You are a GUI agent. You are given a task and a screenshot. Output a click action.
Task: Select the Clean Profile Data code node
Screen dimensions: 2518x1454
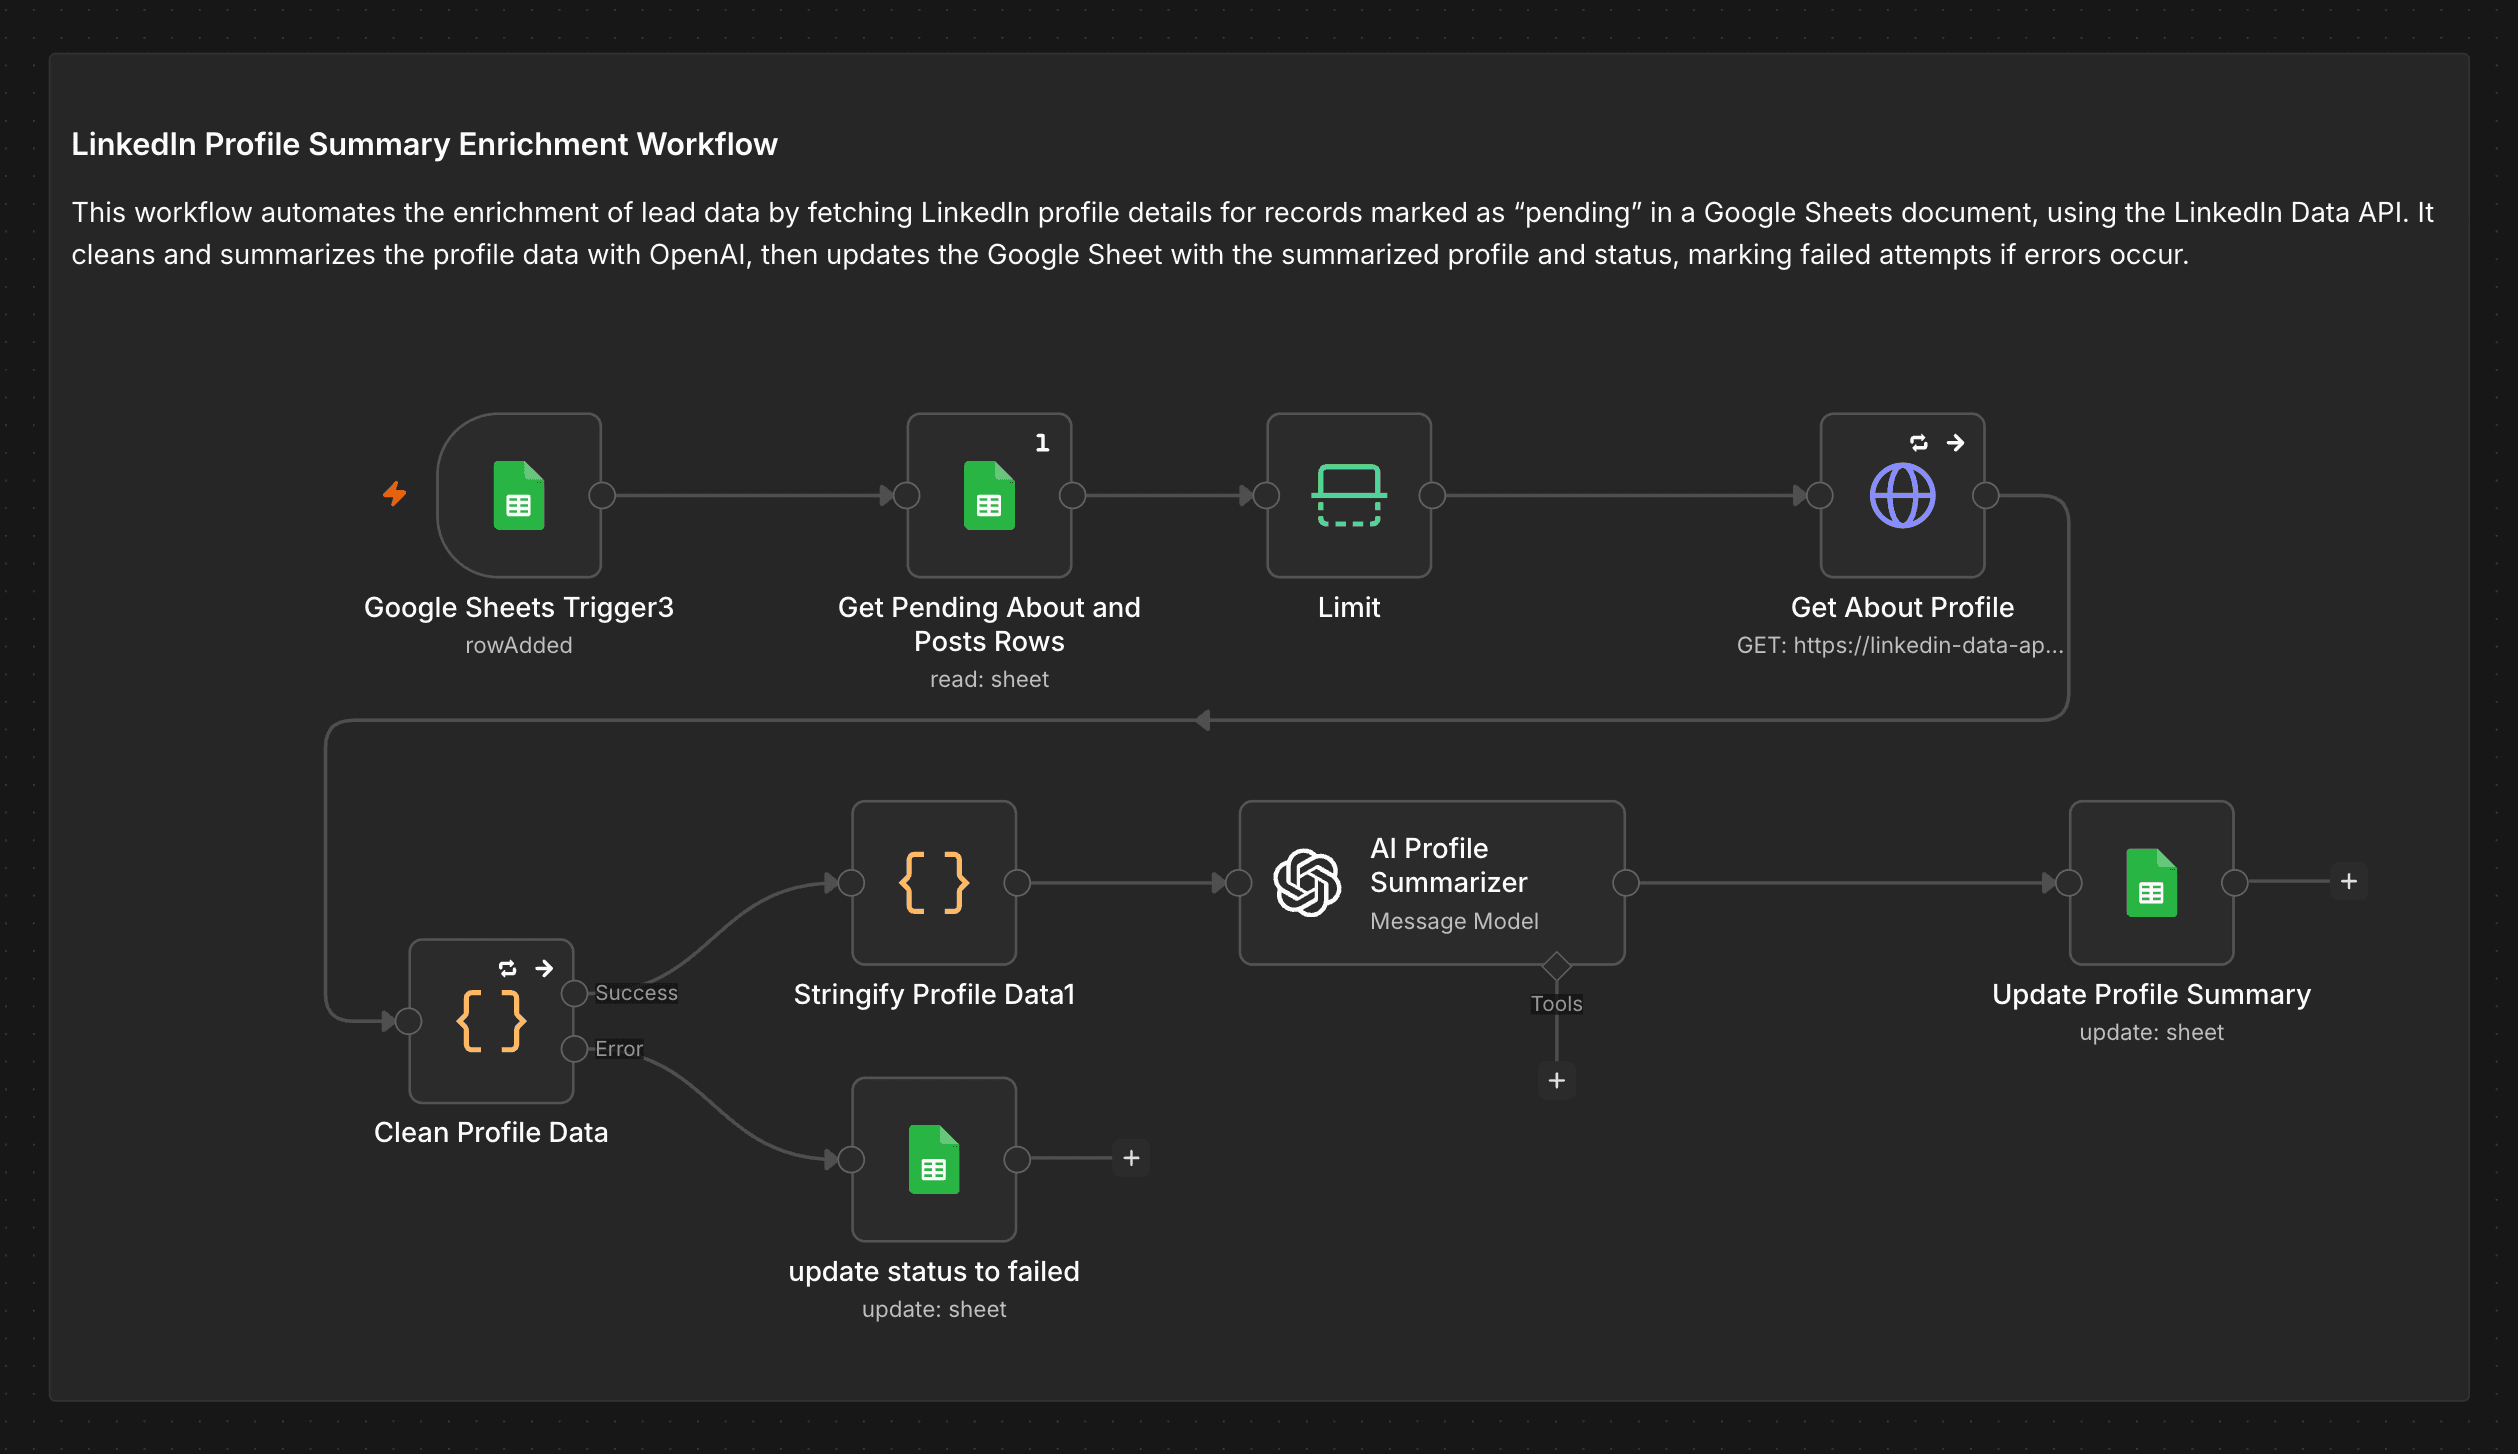(491, 1021)
